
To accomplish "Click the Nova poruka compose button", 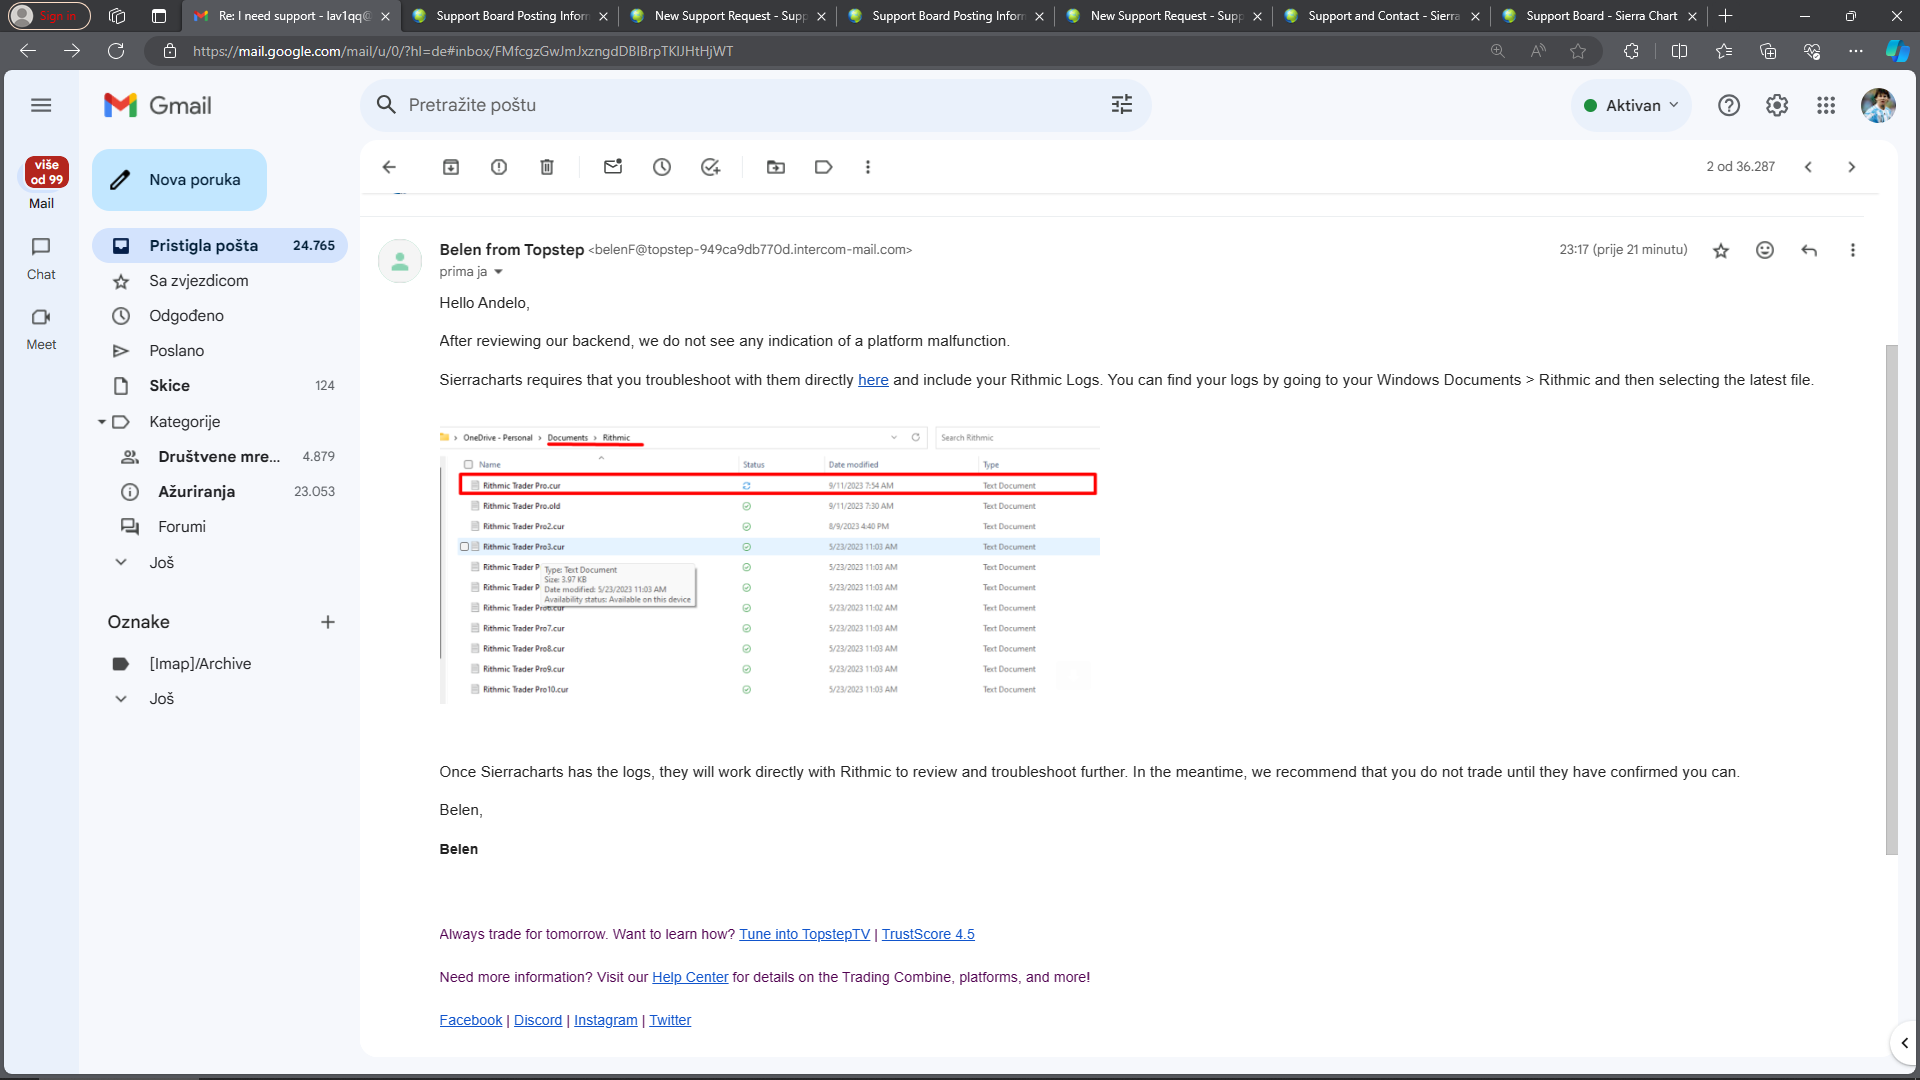I will [x=180, y=180].
